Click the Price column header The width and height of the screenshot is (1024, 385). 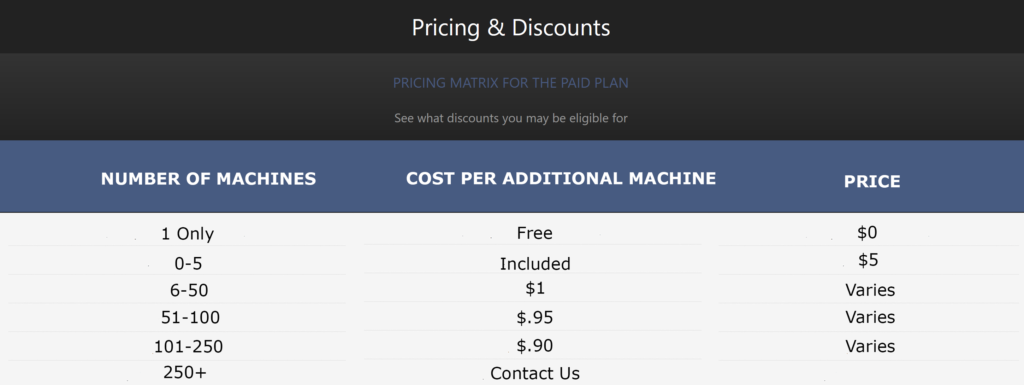(x=872, y=181)
